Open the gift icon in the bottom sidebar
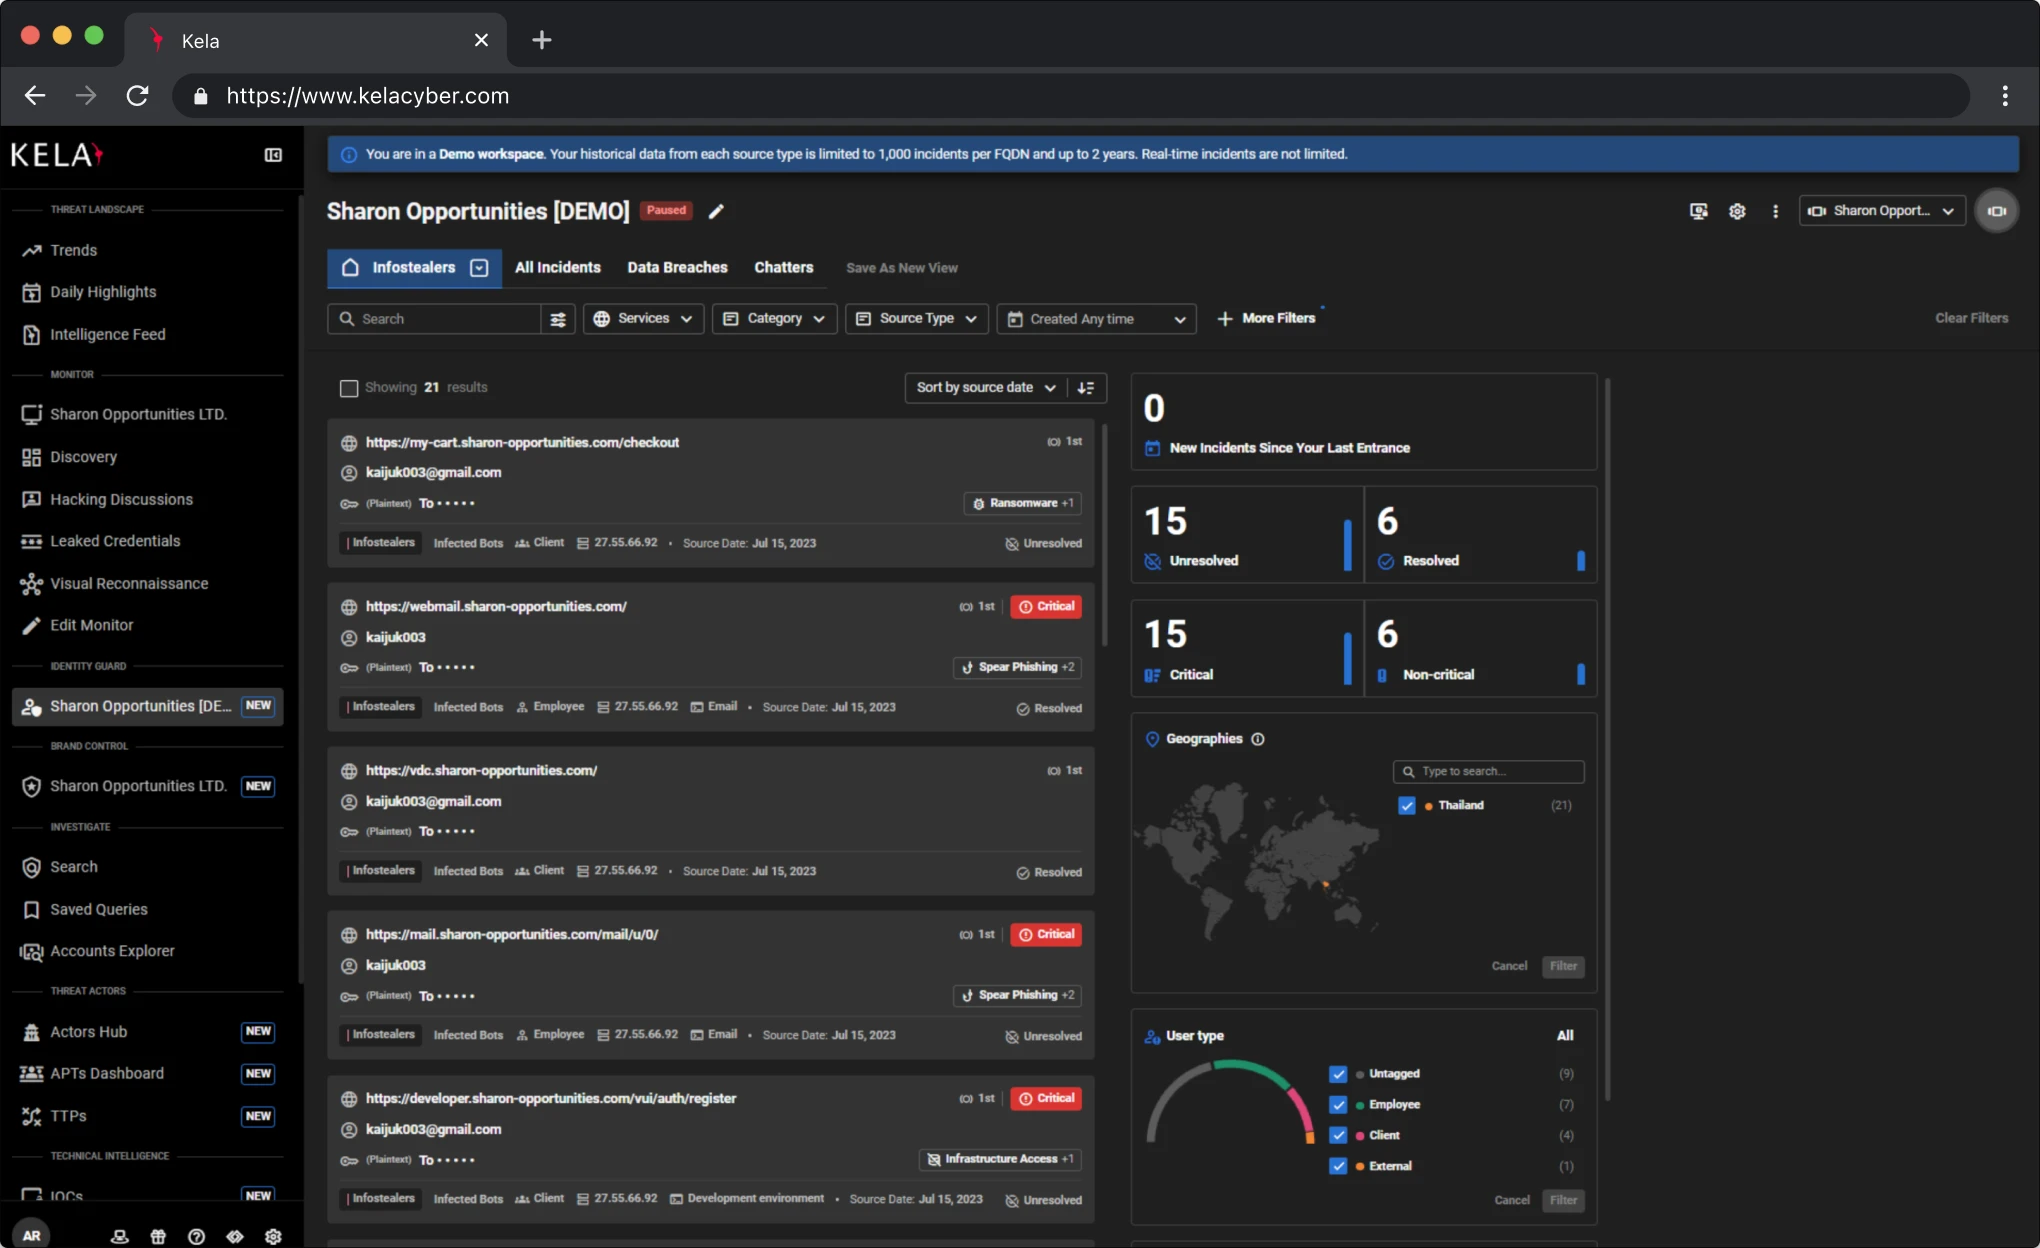This screenshot has height=1248, width=2040. (x=158, y=1237)
